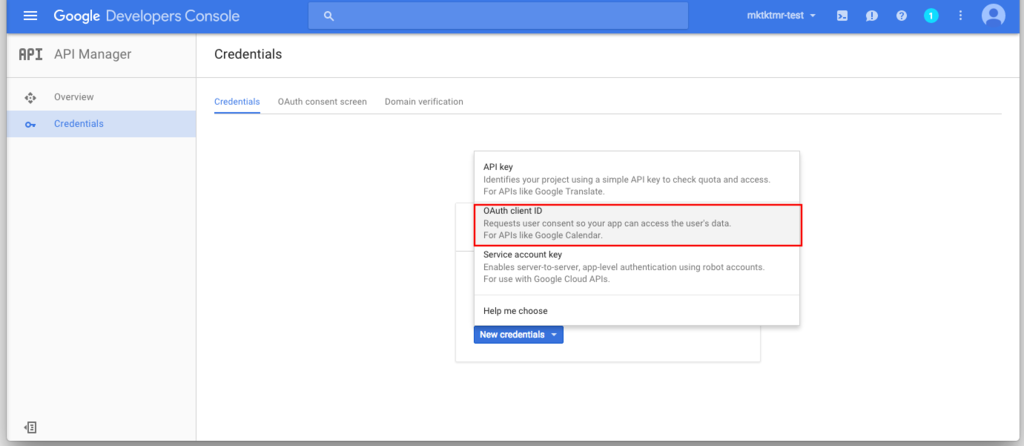Collapse the sidebar with bottom-left icon
The width and height of the screenshot is (1024, 446).
click(30, 428)
